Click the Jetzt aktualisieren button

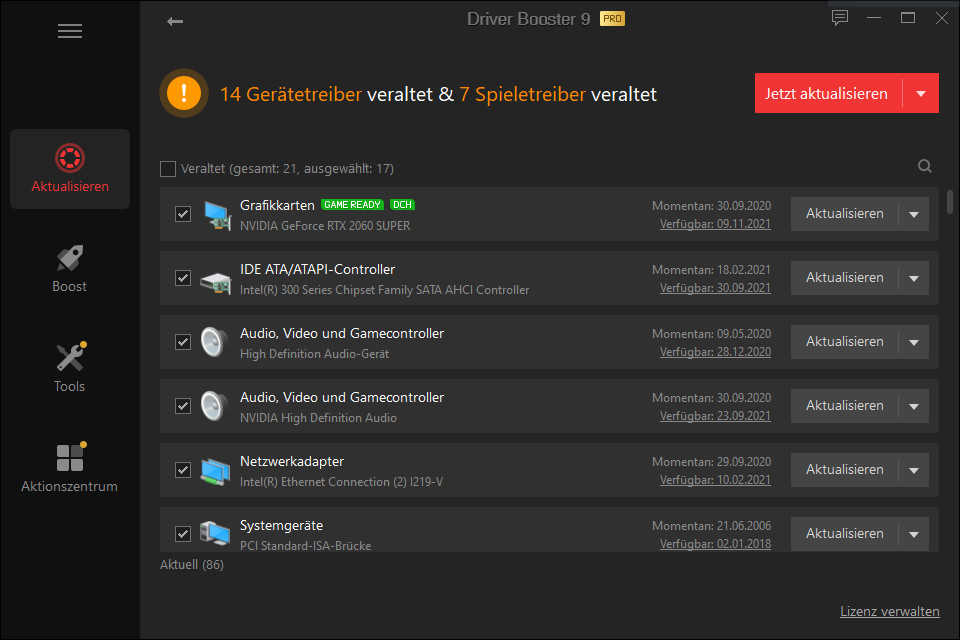click(x=828, y=94)
